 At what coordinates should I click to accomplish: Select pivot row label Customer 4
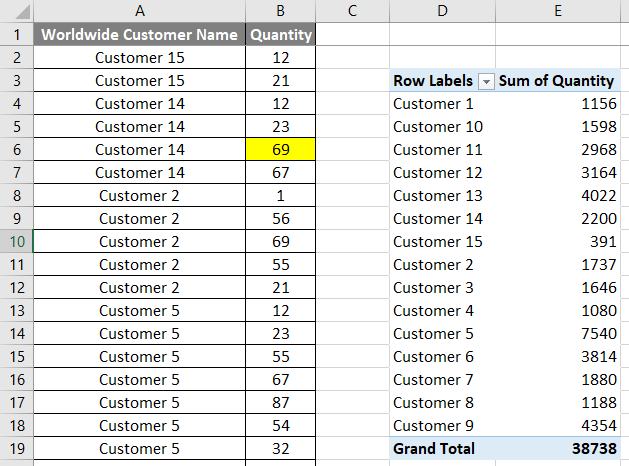(x=442, y=310)
